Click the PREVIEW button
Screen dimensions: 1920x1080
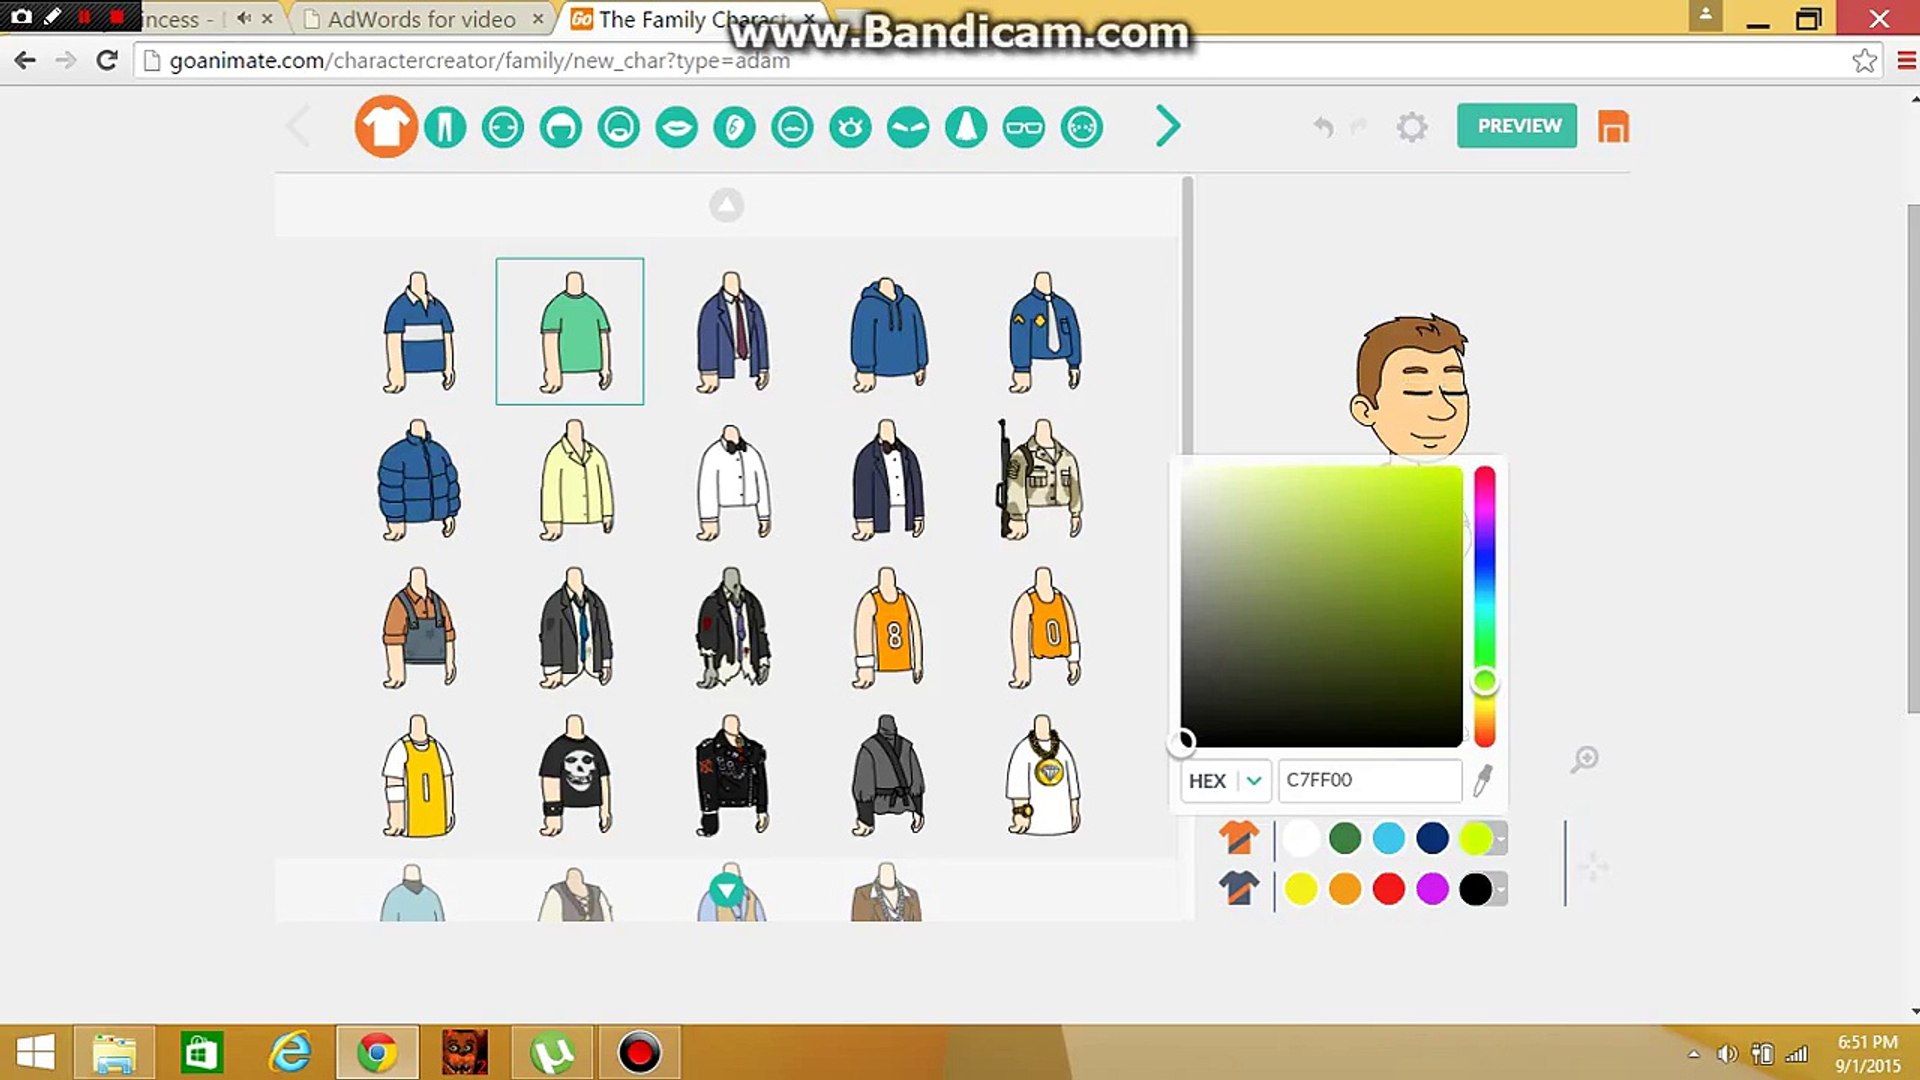(1516, 126)
